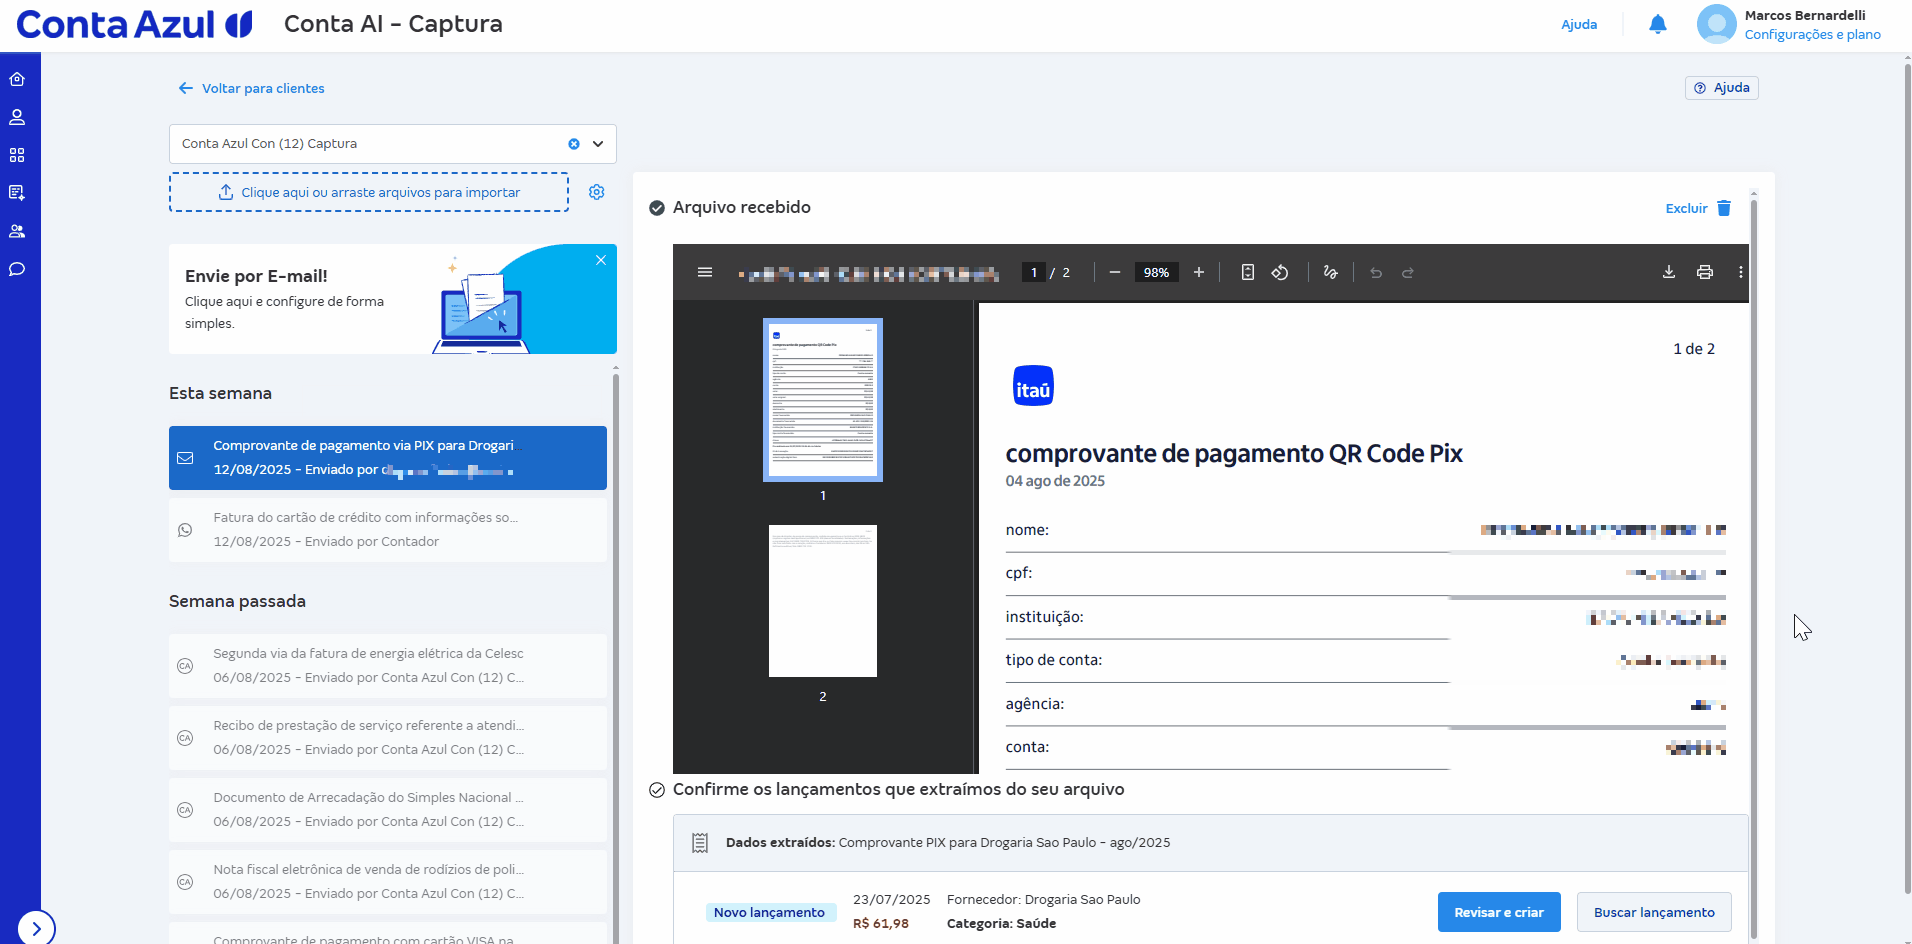Select page 2 thumbnail in the PDF sidebar
The width and height of the screenshot is (1912, 944).
[822, 600]
